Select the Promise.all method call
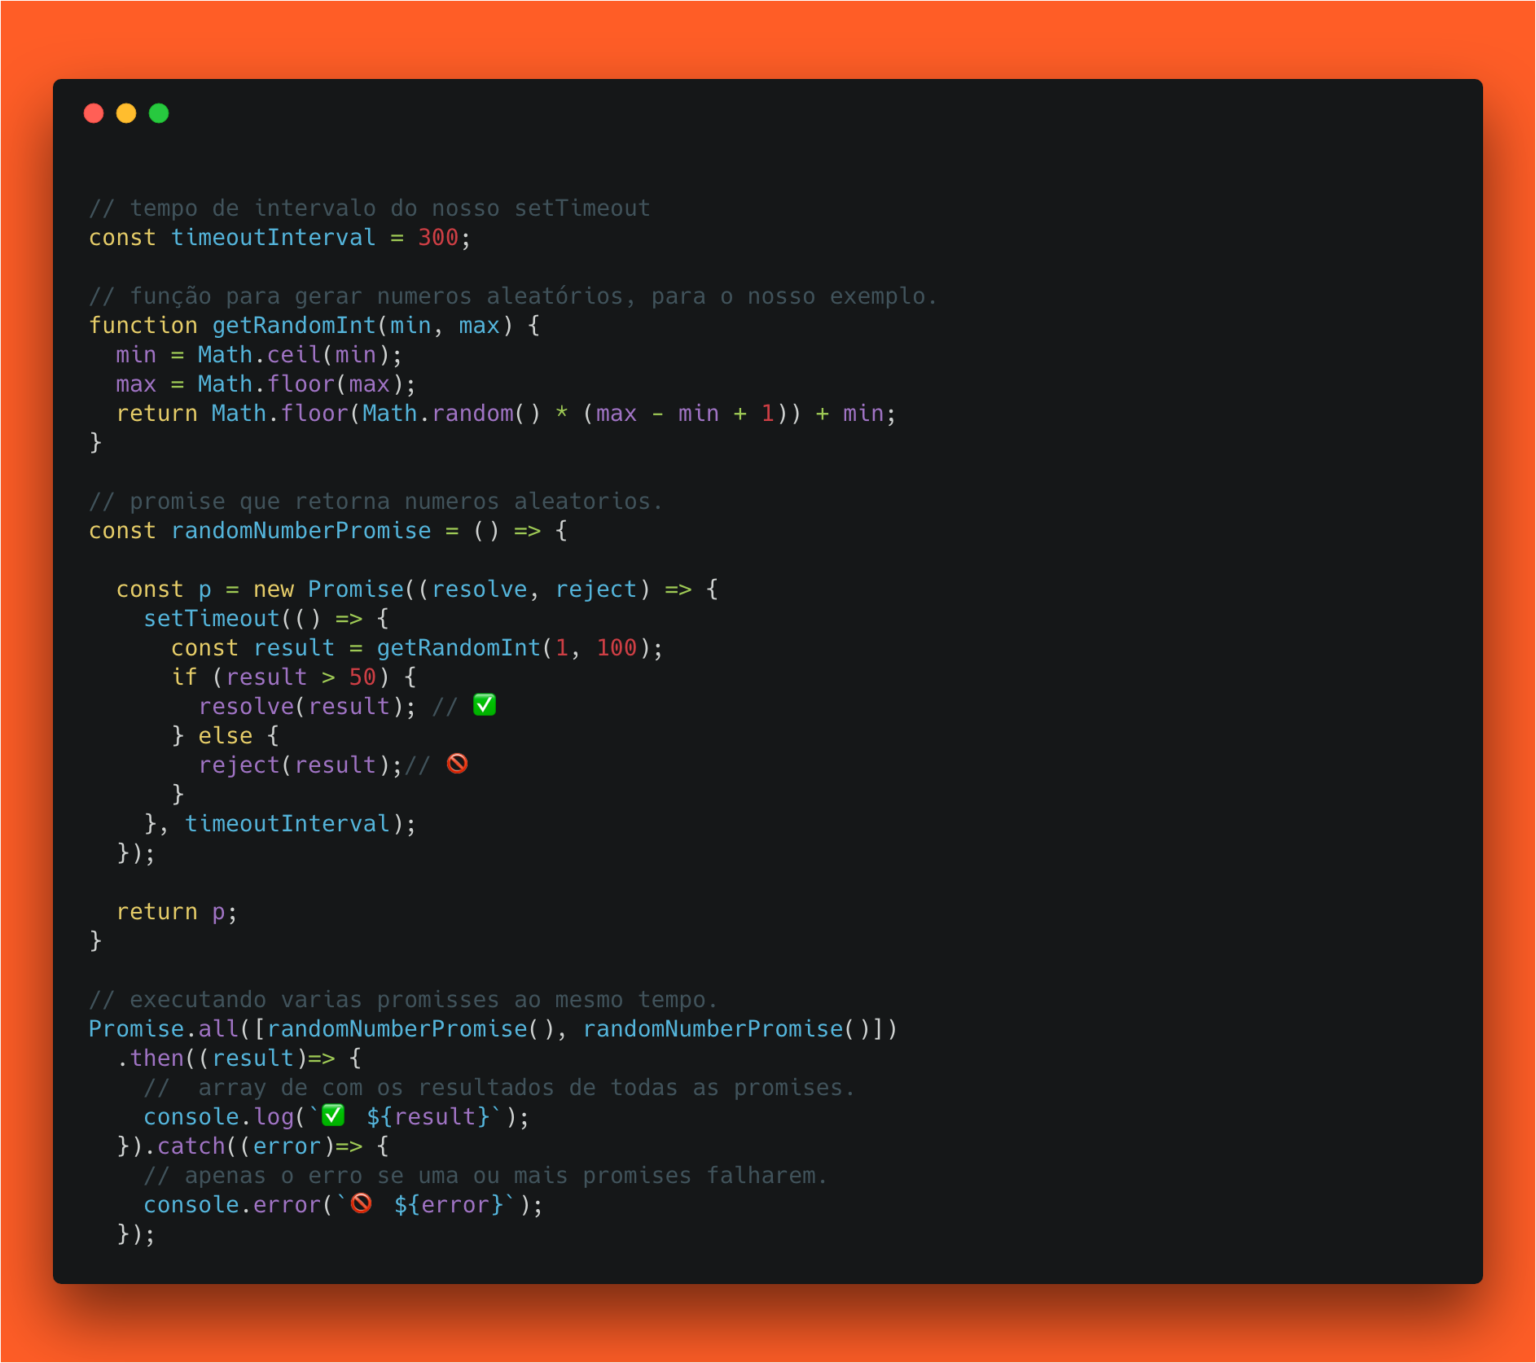The width and height of the screenshot is (1536, 1363). tap(162, 1028)
